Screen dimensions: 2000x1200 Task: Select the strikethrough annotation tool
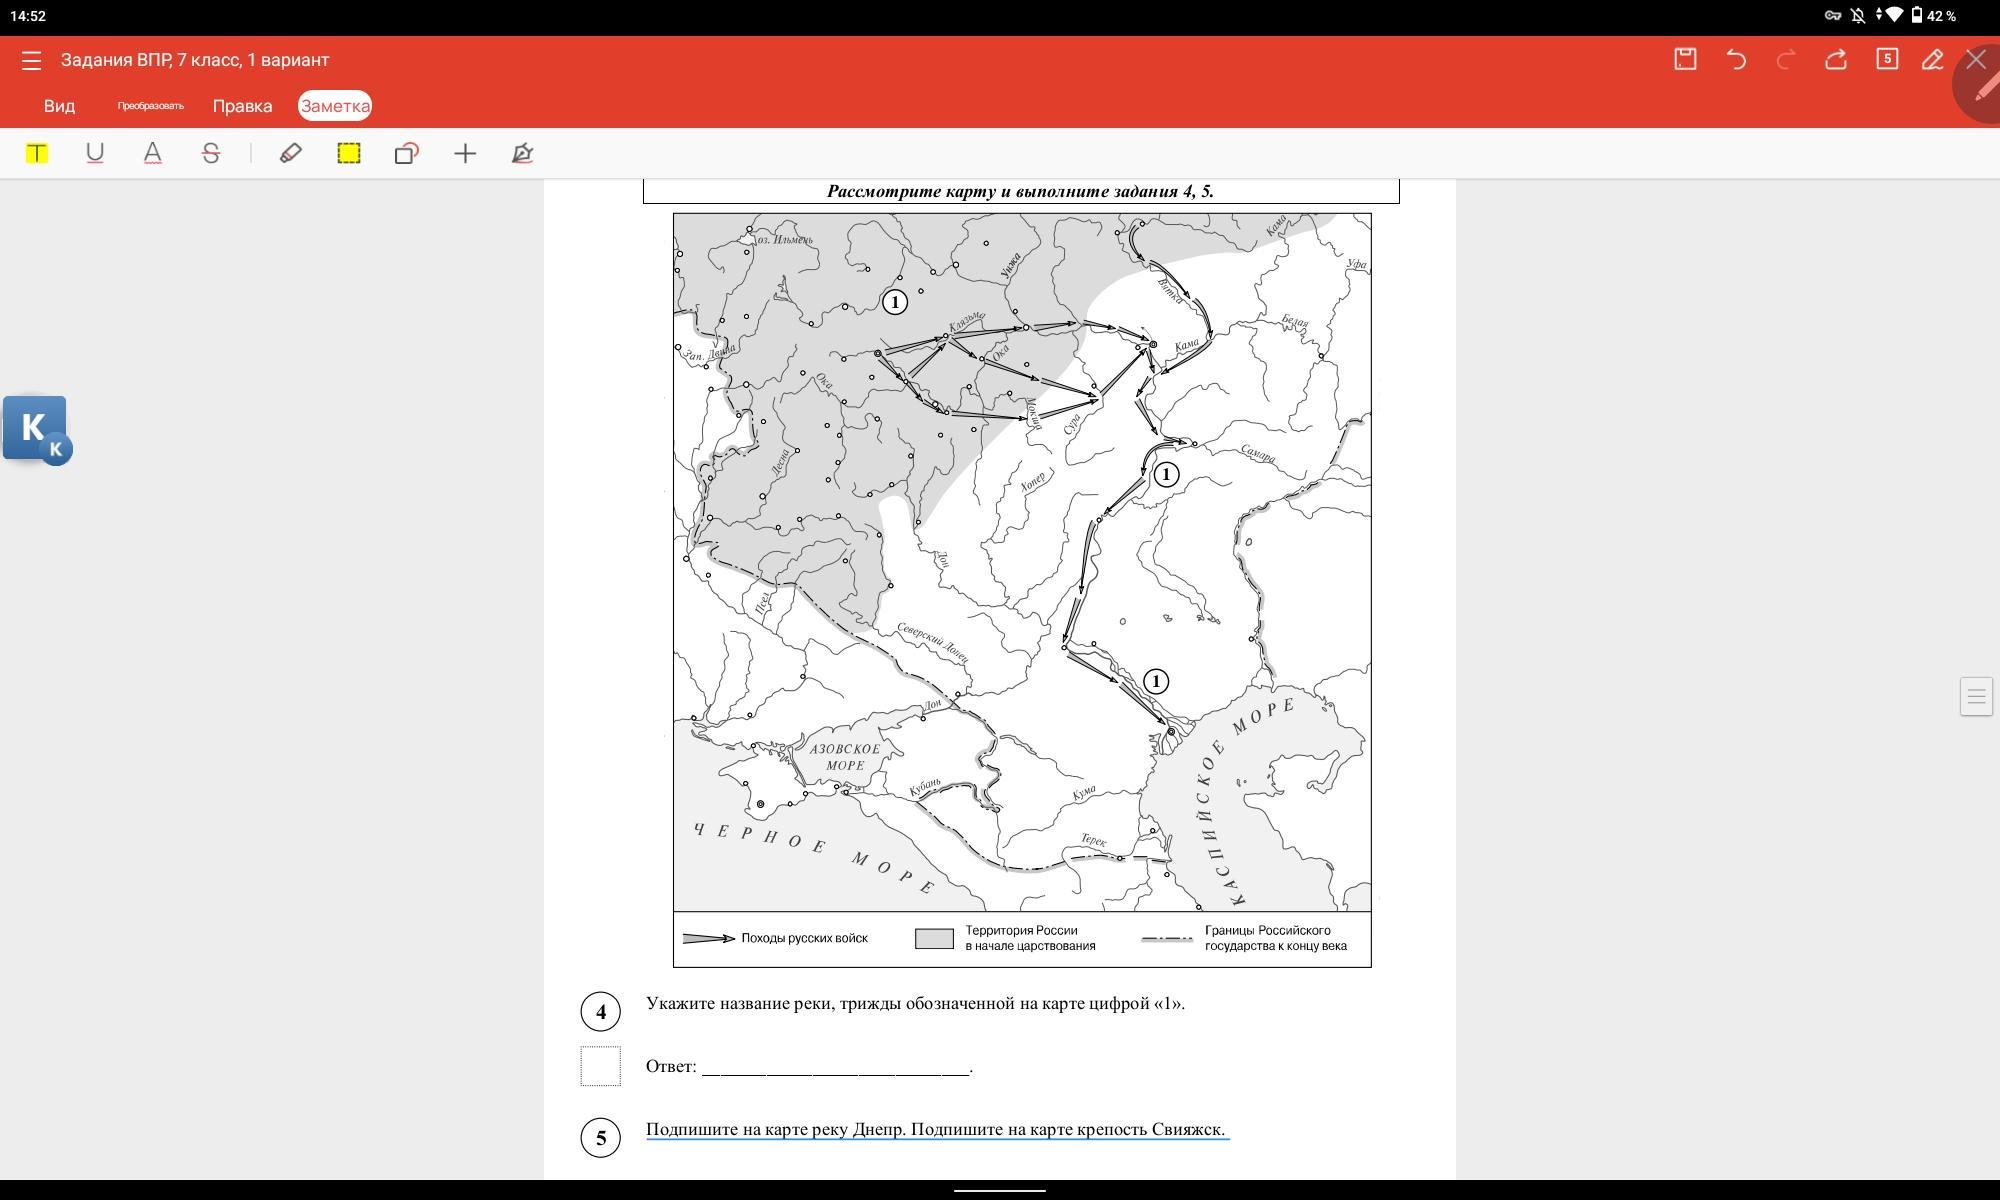210,153
